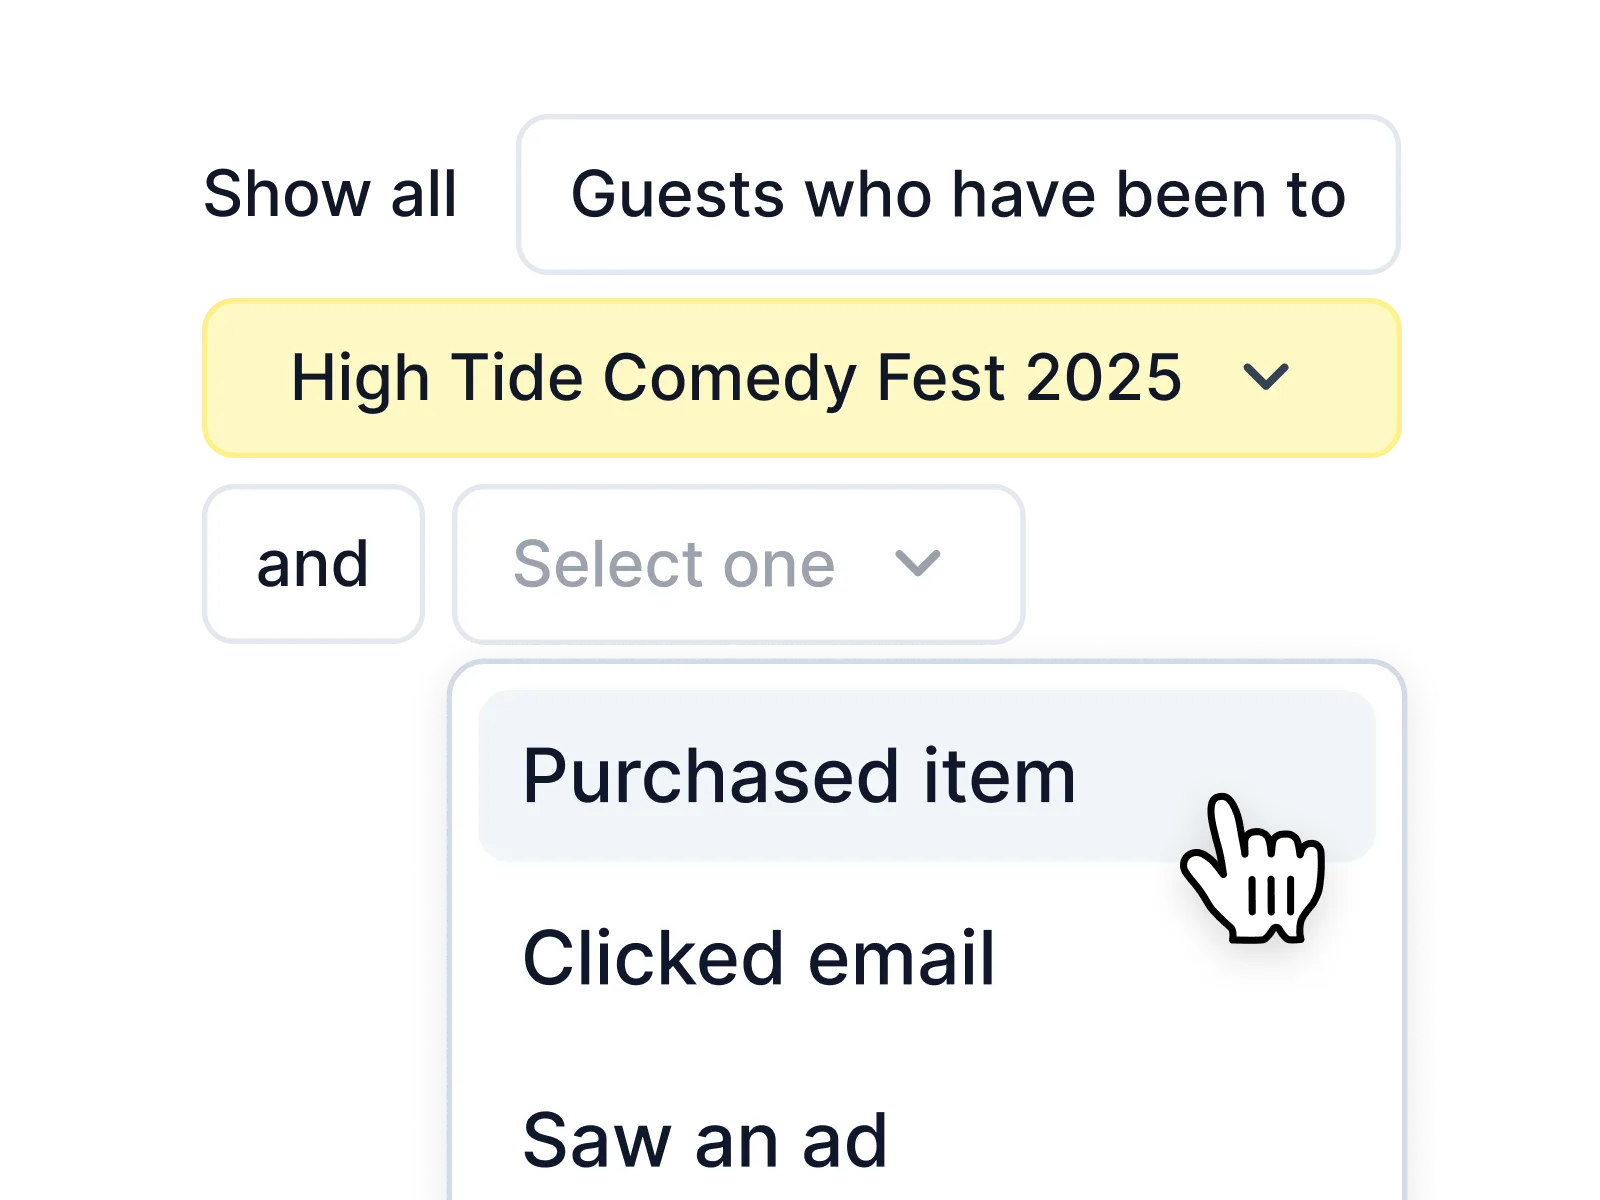The image size is (1600, 1200).
Task: Click the second option in the open dropdown list
Action: click(x=759, y=958)
